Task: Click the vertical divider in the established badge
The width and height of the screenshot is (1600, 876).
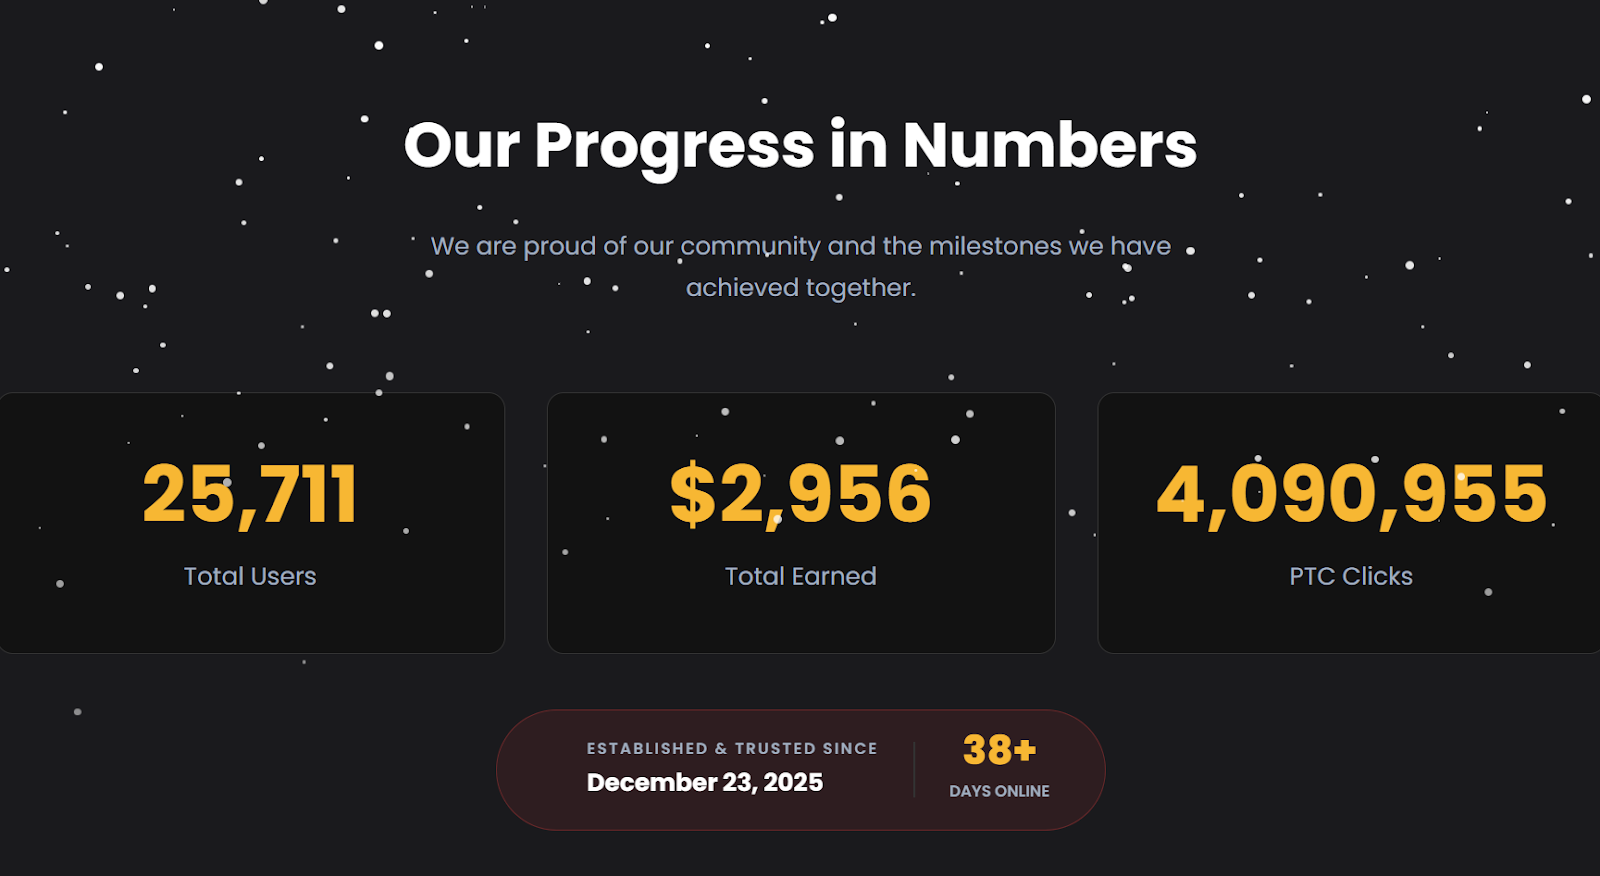Action: (914, 770)
